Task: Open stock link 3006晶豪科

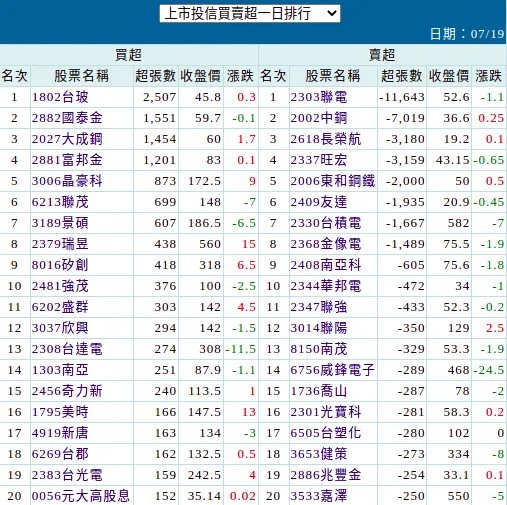Action: [67, 181]
